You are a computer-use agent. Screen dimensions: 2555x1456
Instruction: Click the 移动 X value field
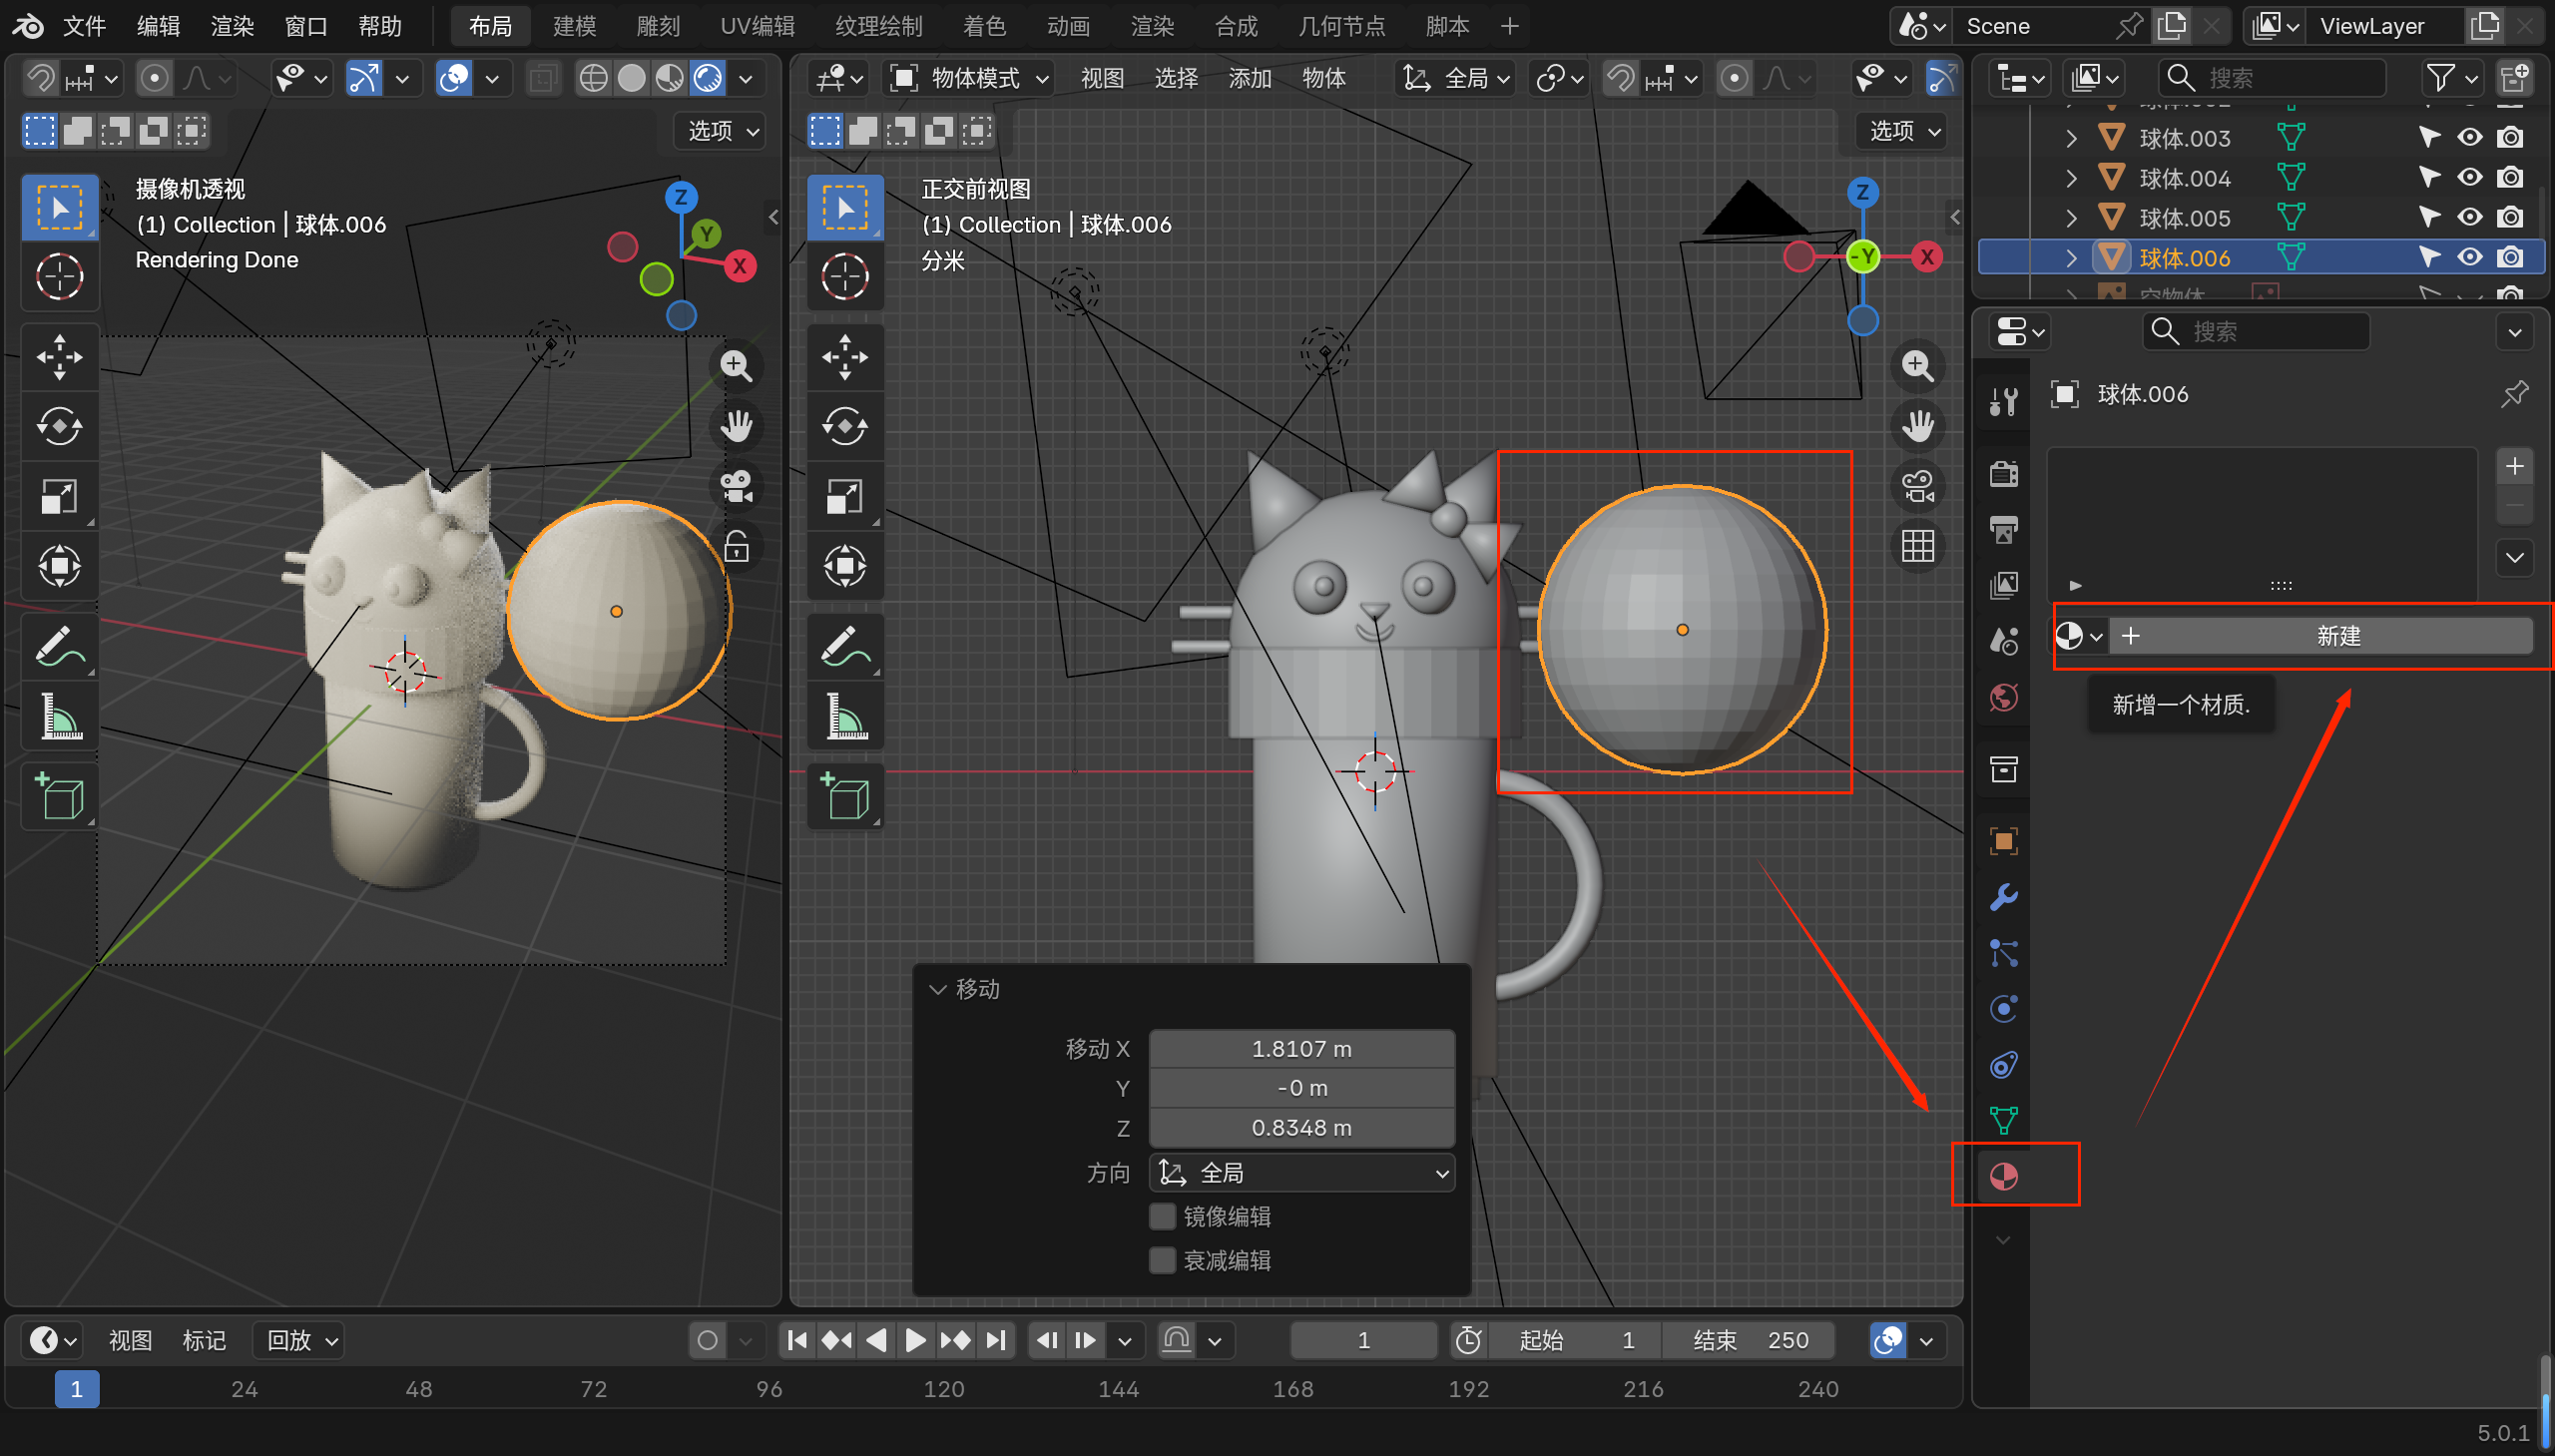click(x=1301, y=1048)
